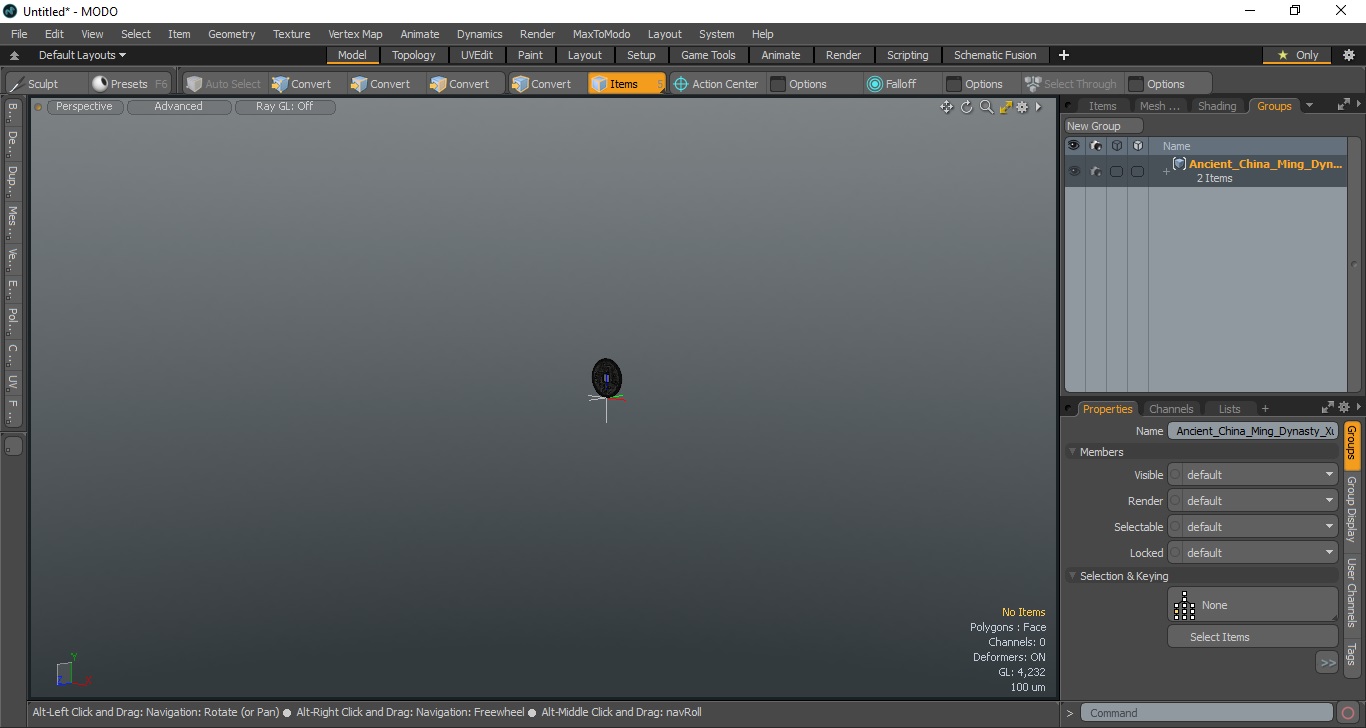Toggle Ray GL: Off button

point(285,106)
